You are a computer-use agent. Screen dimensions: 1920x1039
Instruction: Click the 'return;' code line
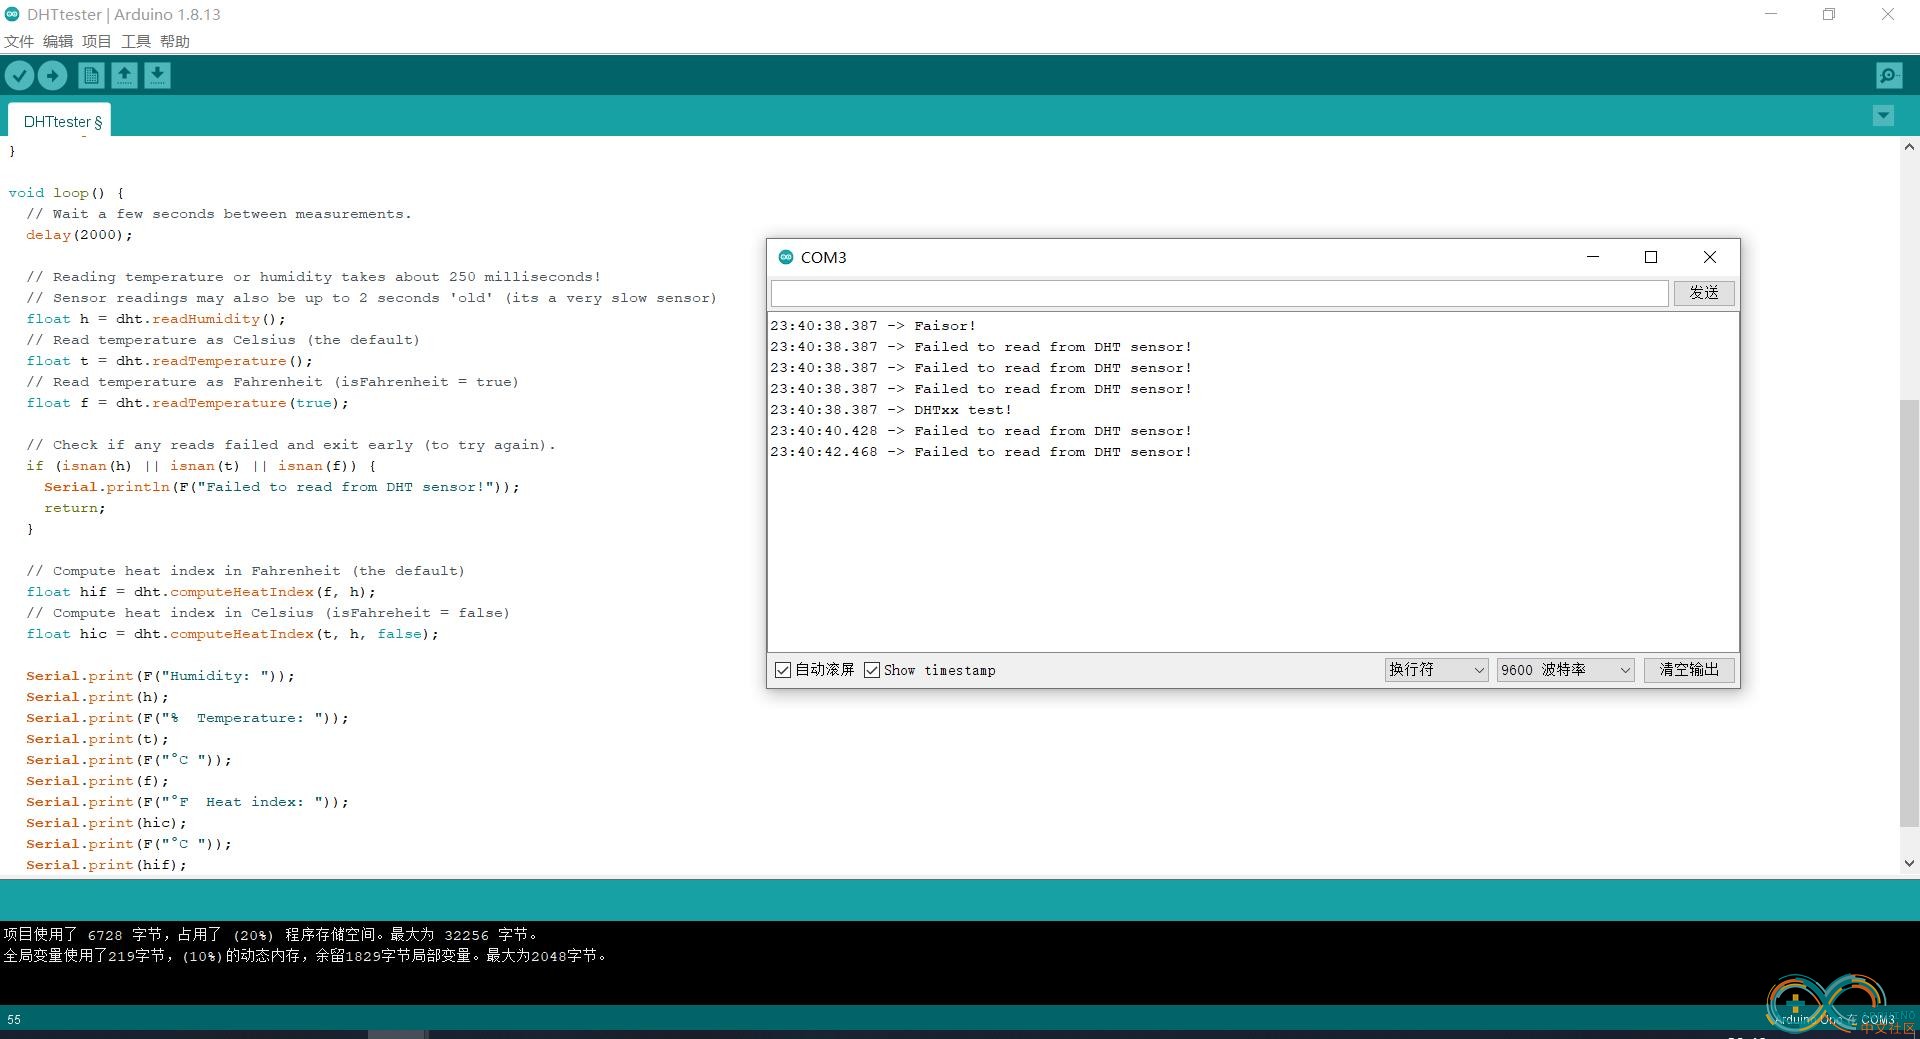point(74,508)
